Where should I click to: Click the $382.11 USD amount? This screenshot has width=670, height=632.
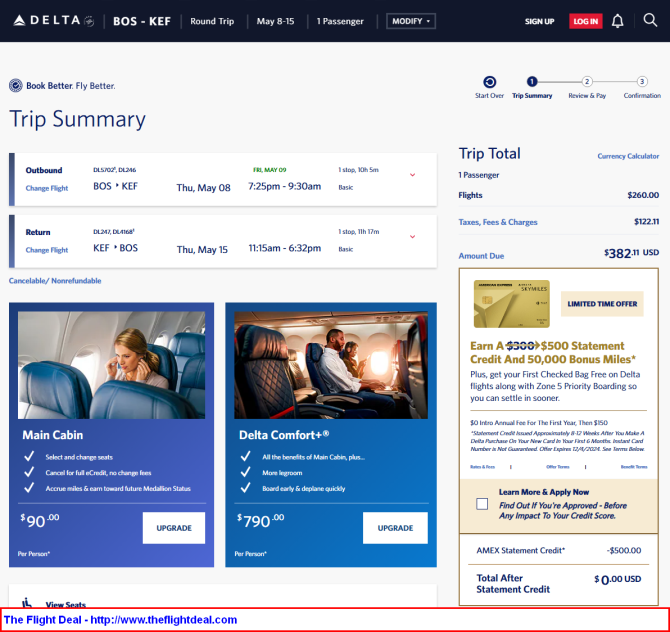[x=632, y=253]
